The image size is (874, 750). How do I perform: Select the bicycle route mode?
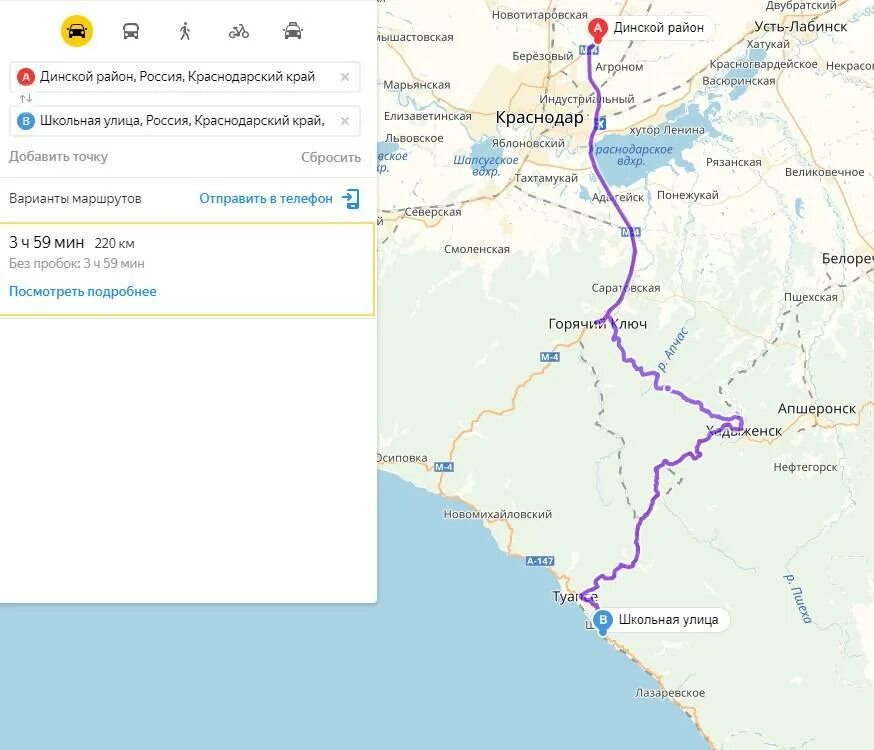(x=239, y=32)
